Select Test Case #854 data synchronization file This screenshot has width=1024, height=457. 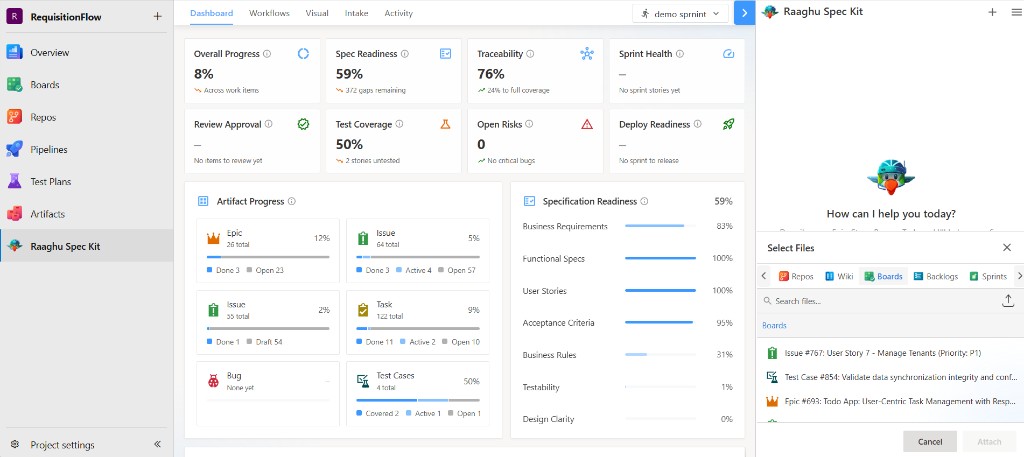click(890, 377)
